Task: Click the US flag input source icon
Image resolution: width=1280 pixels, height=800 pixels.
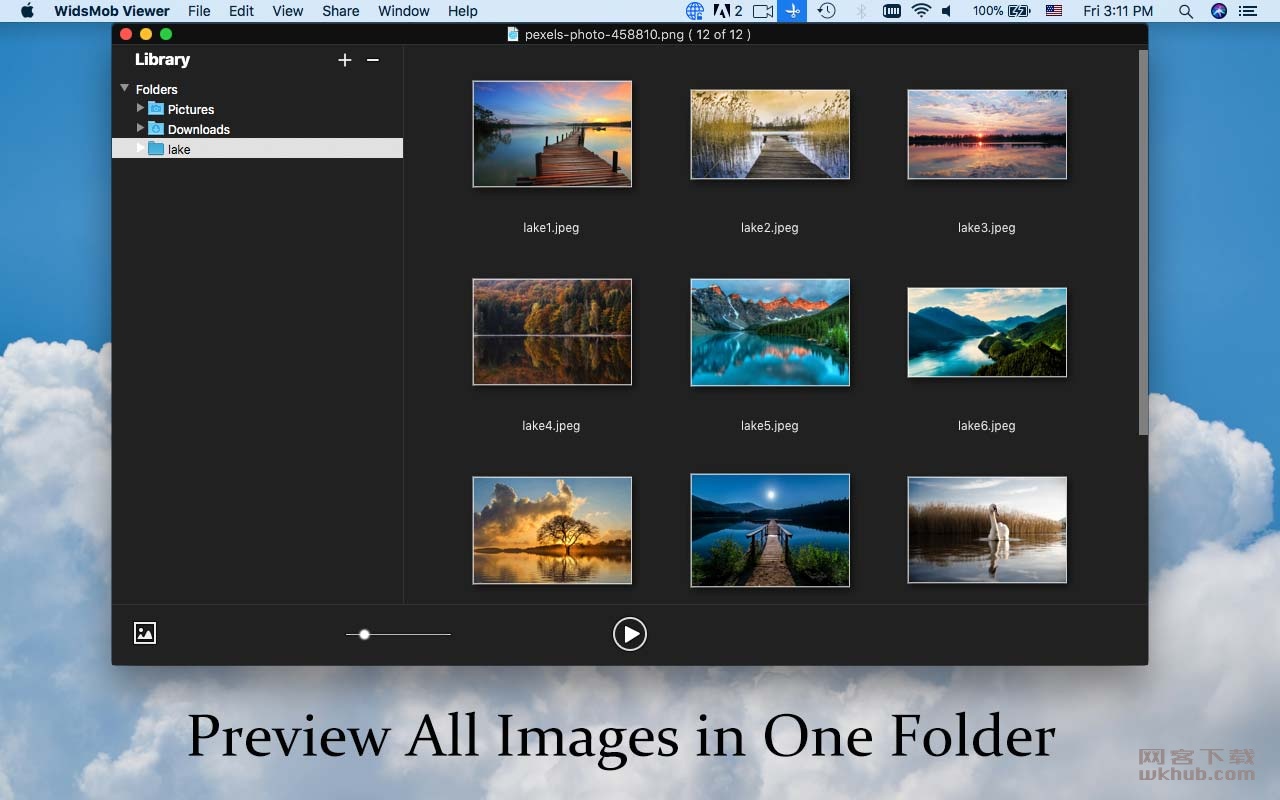Action: coord(1054,11)
